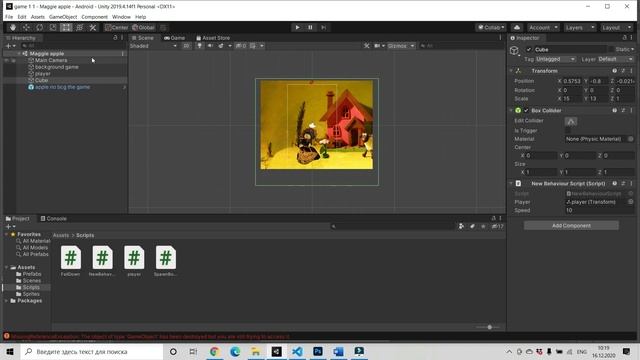Switch to the Asset Store tab
Viewport: 640px width, 360px height.
(213, 38)
